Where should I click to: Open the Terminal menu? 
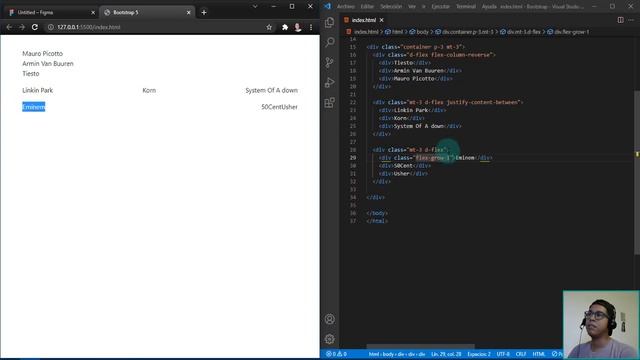click(466, 6)
